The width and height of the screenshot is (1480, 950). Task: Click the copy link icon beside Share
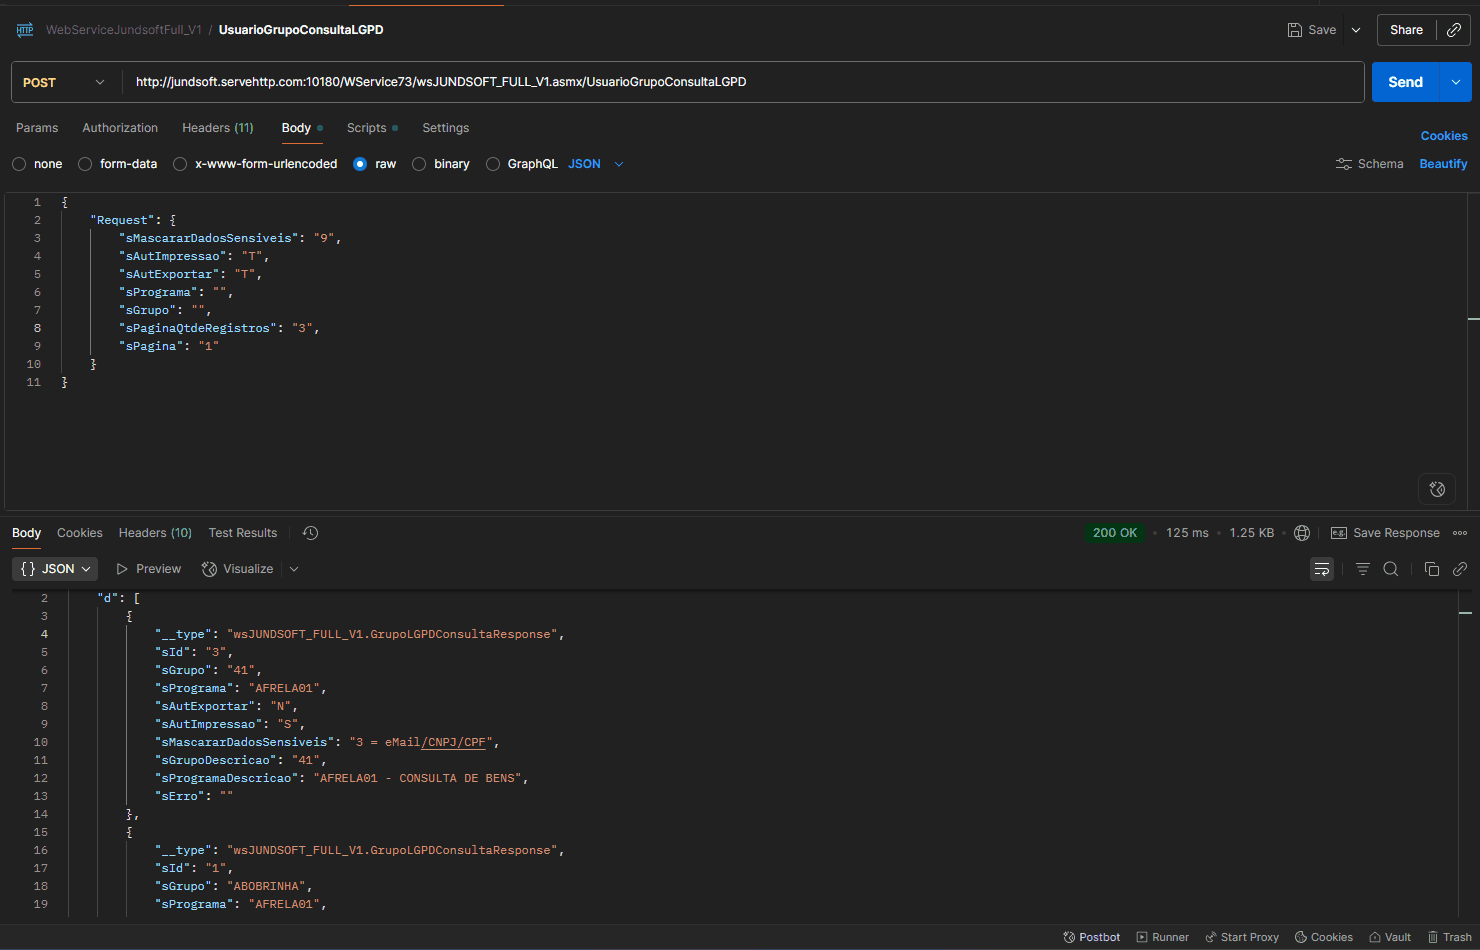1454,30
